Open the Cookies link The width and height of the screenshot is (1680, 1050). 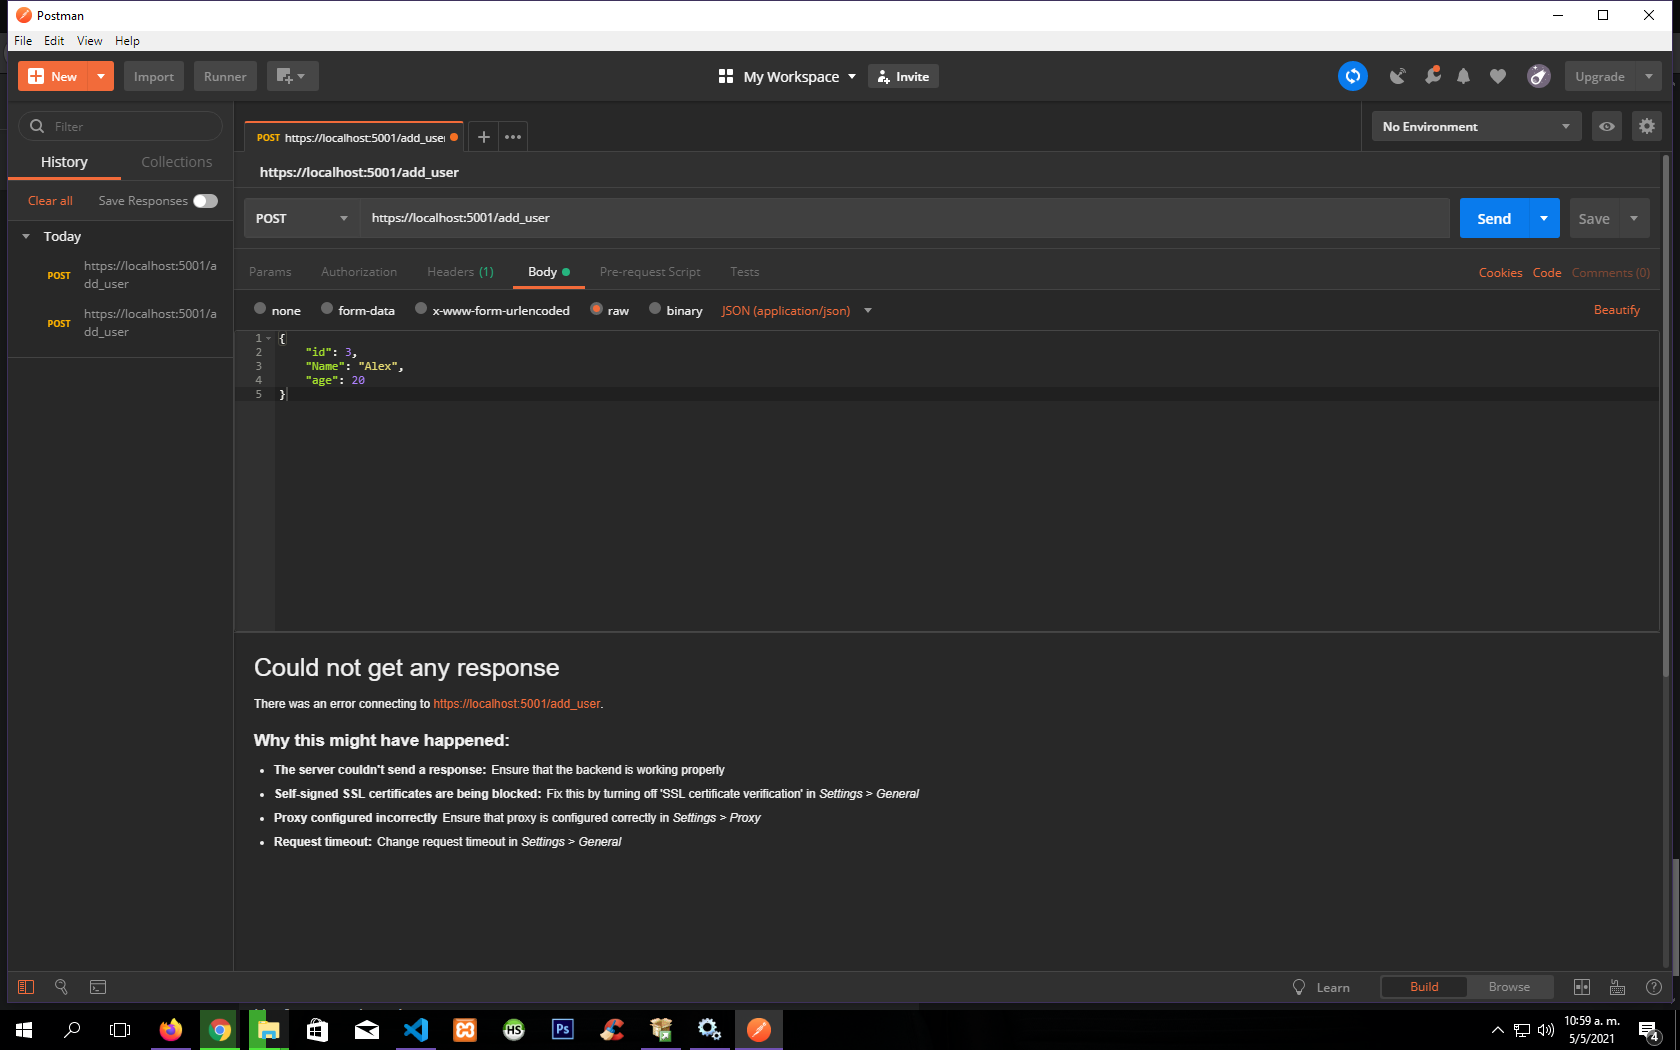click(1500, 272)
